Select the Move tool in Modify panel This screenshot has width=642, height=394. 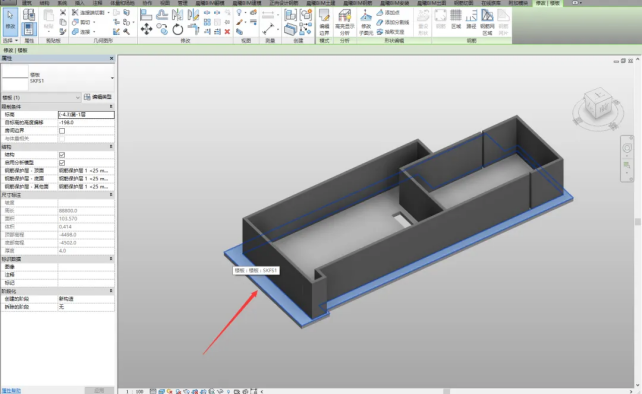(x=146, y=29)
